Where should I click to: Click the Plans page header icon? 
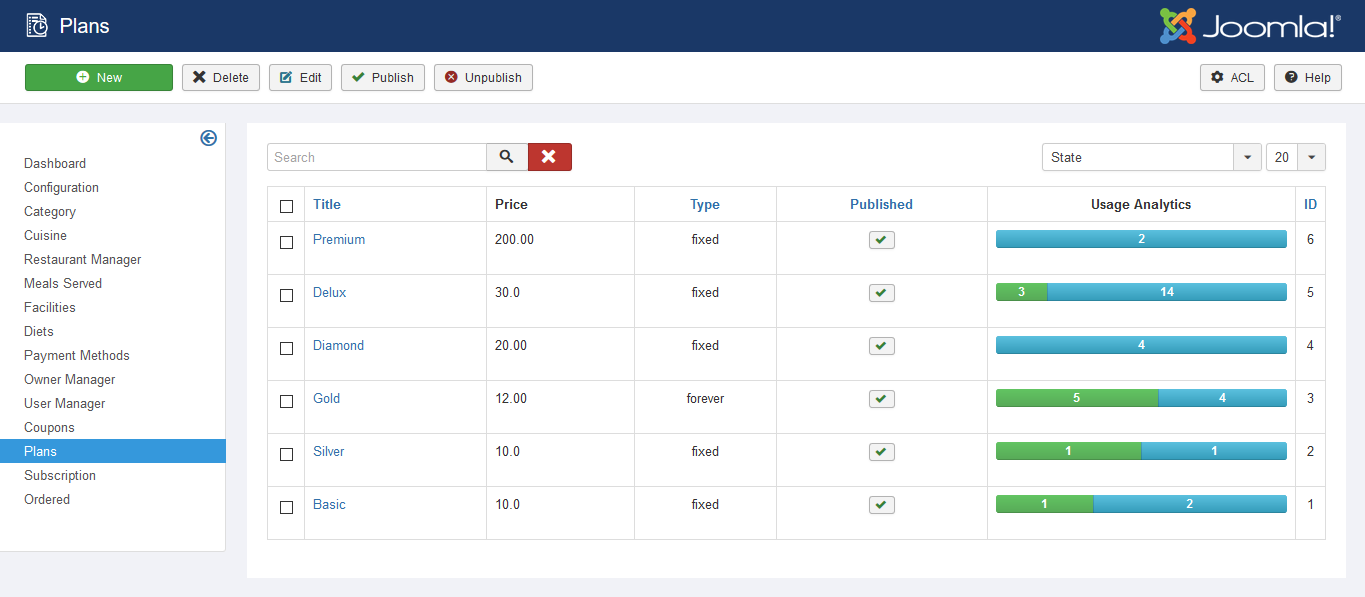(37, 26)
